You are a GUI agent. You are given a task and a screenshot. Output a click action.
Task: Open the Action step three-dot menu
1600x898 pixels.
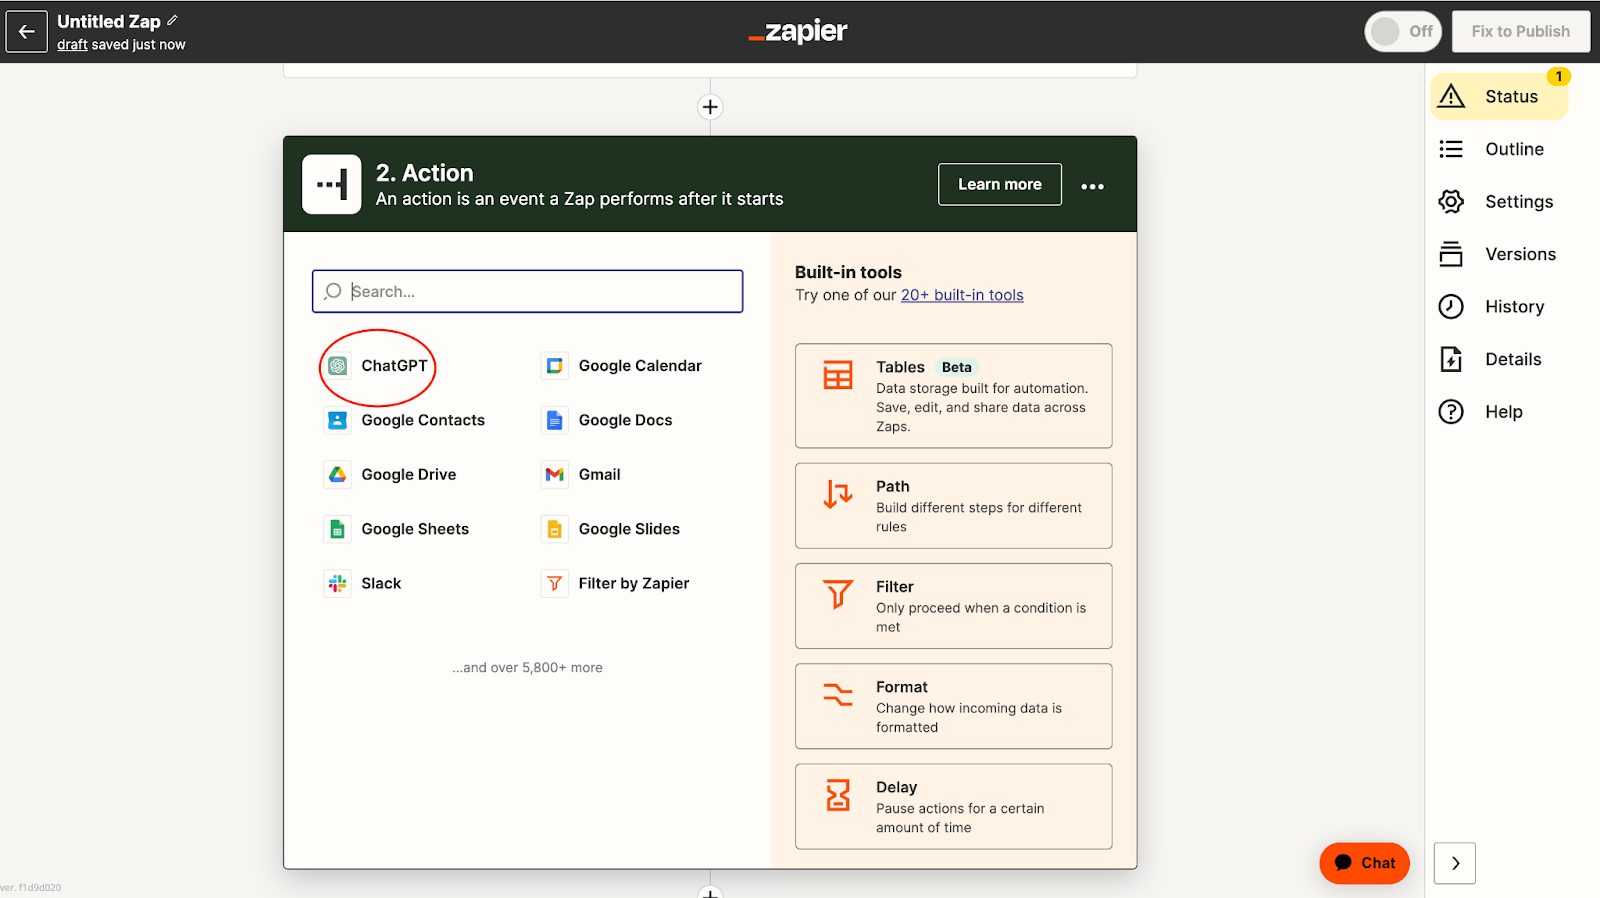pos(1092,186)
